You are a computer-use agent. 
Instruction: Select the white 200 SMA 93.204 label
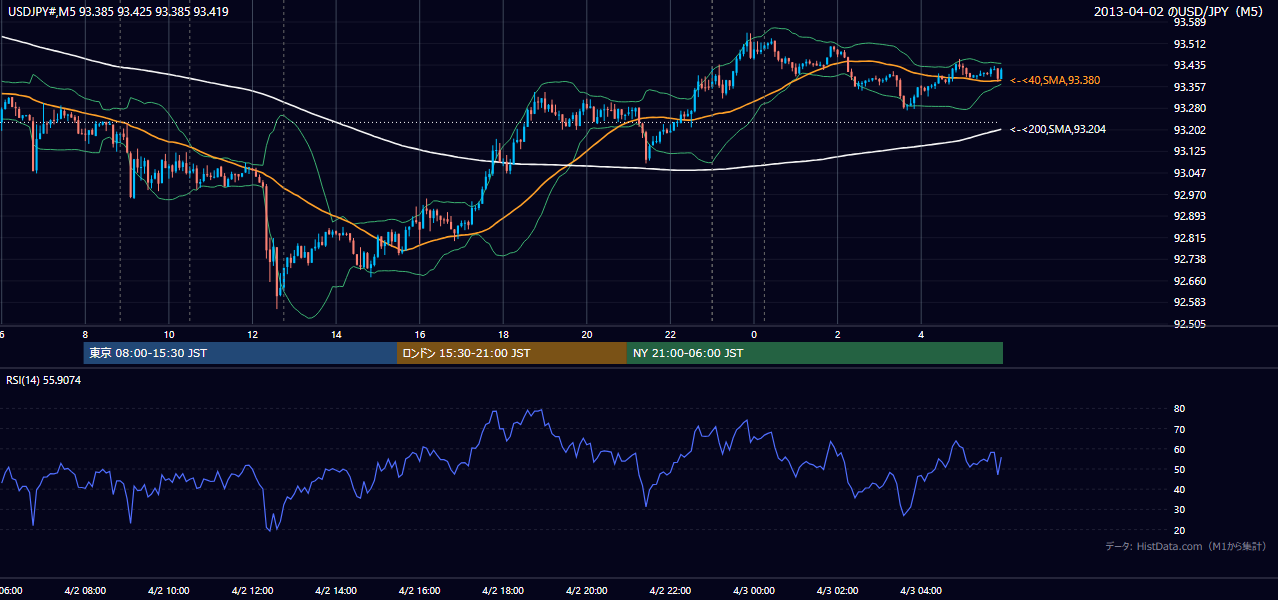click(1058, 129)
